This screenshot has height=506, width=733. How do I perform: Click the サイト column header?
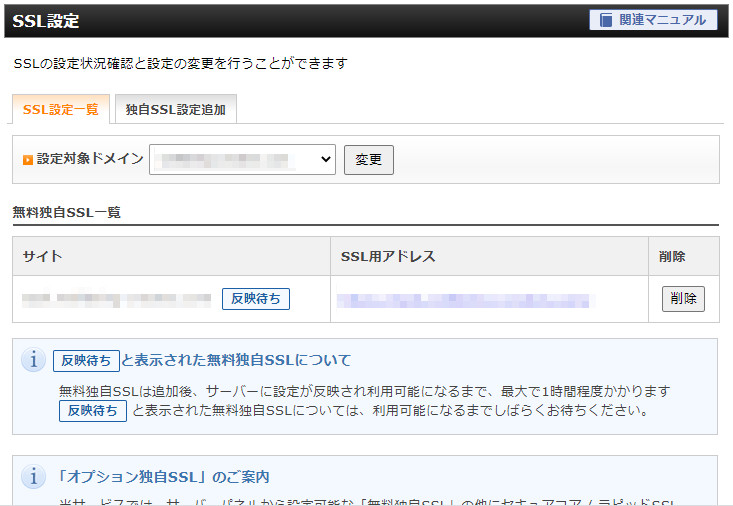[172, 256]
